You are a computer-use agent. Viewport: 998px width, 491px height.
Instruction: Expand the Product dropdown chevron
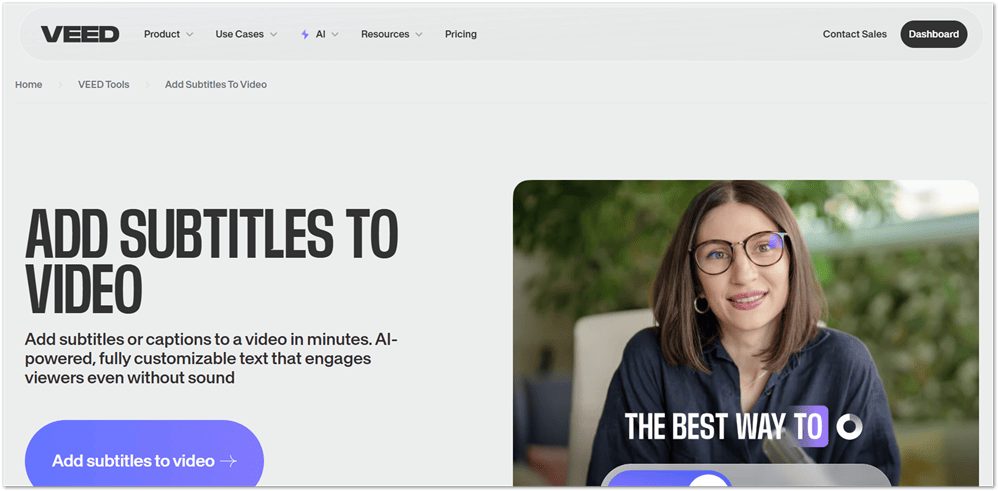pos(189,34)
